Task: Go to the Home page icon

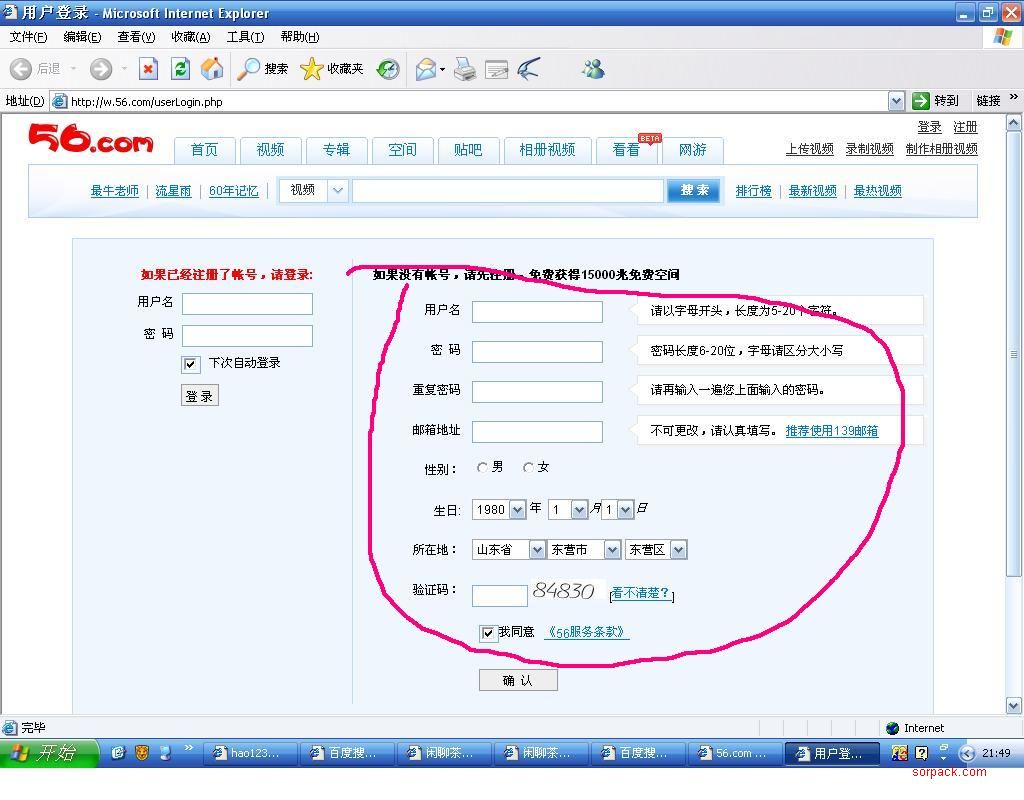Action: (212, 69)
